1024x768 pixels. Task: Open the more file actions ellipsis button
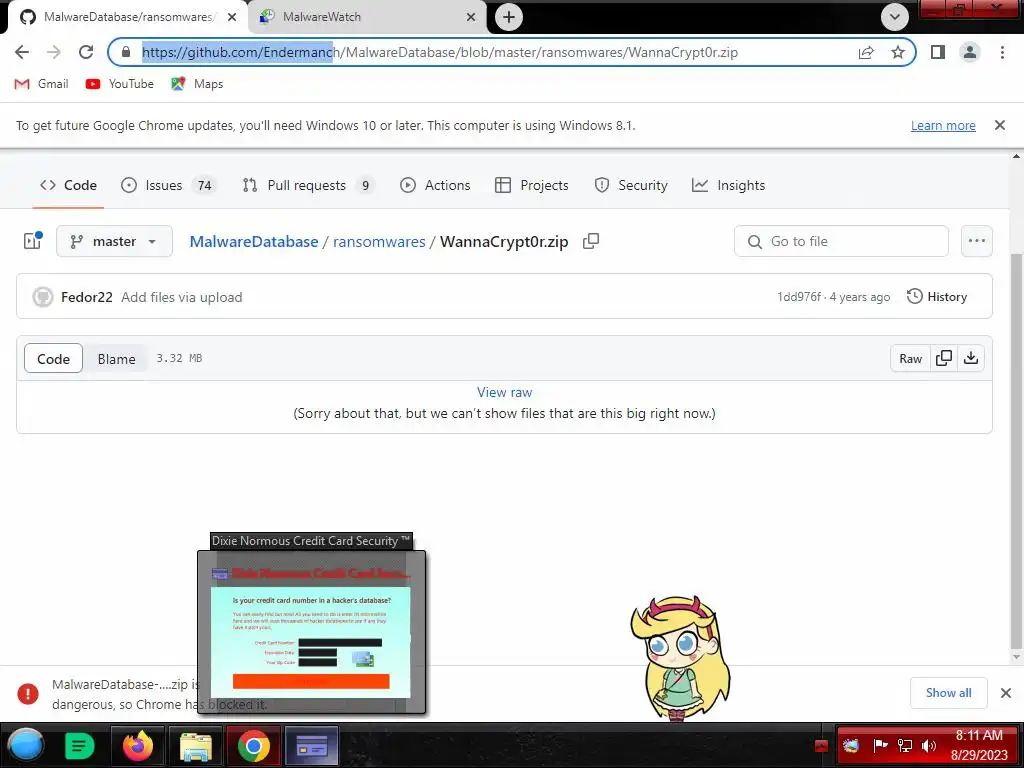pyautogui.click(x=976, y=241)
